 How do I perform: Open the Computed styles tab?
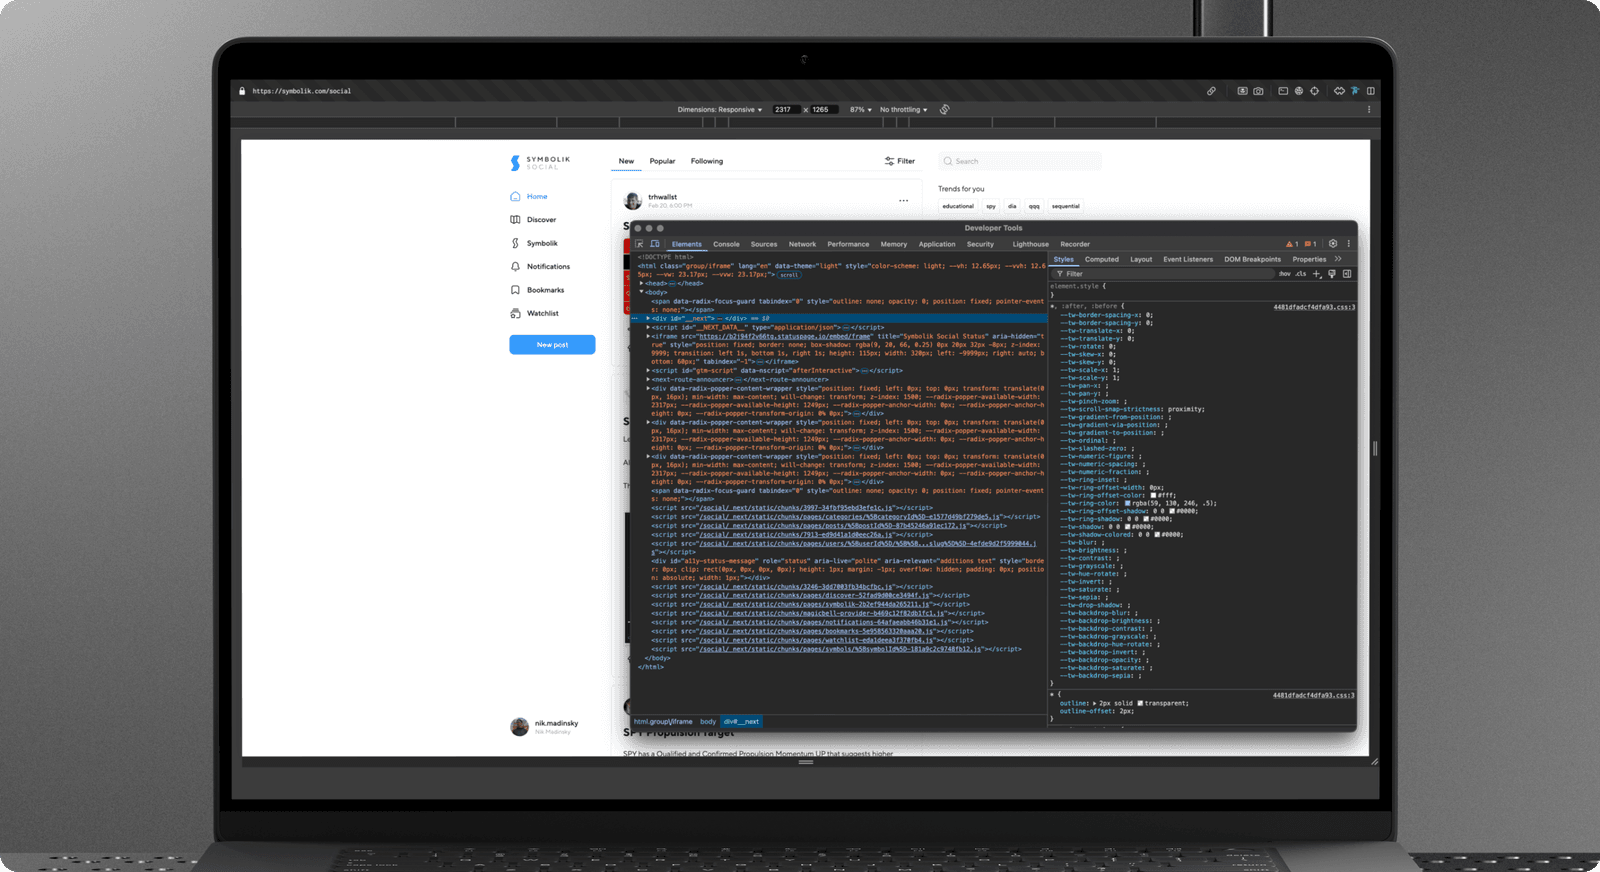1101,259
